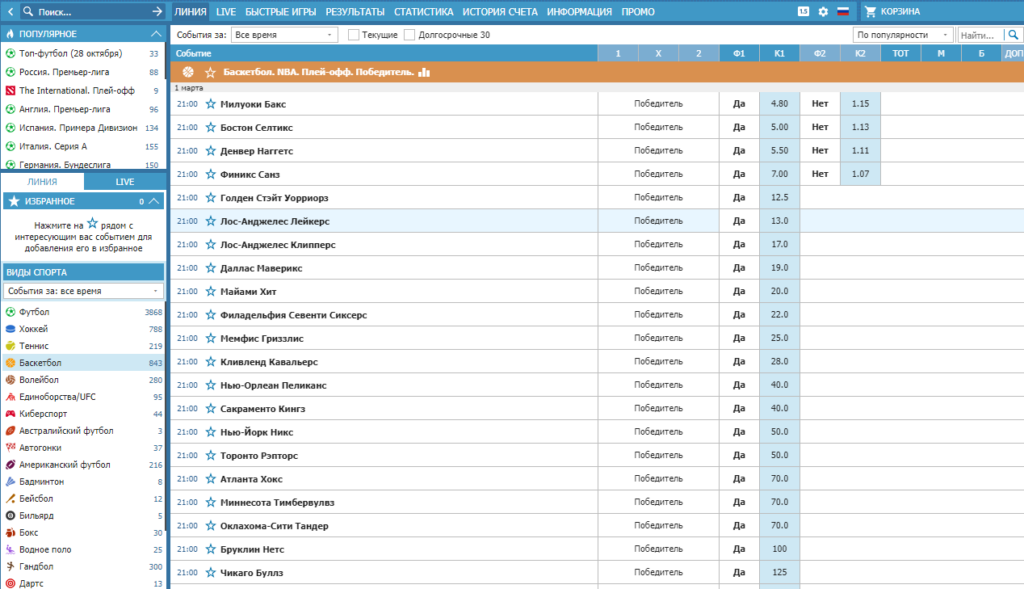The height and width of the screenshot is (589, 1024).
Task: Open the История счета menu
Action: [500, 11]
